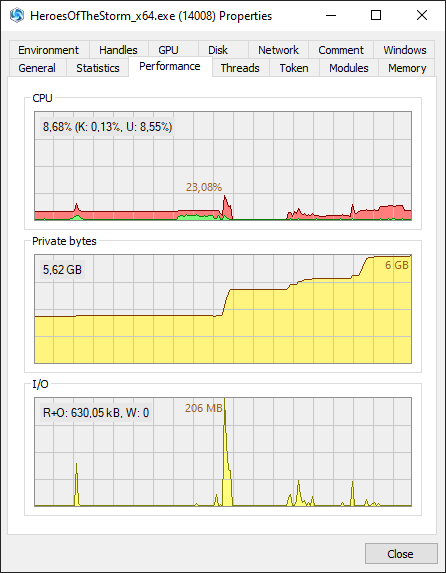Open the Environment tab

tap(48, 50)
